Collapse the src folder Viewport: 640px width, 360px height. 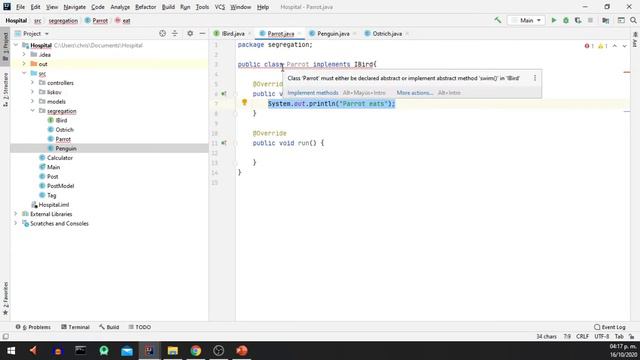(24, 73)
